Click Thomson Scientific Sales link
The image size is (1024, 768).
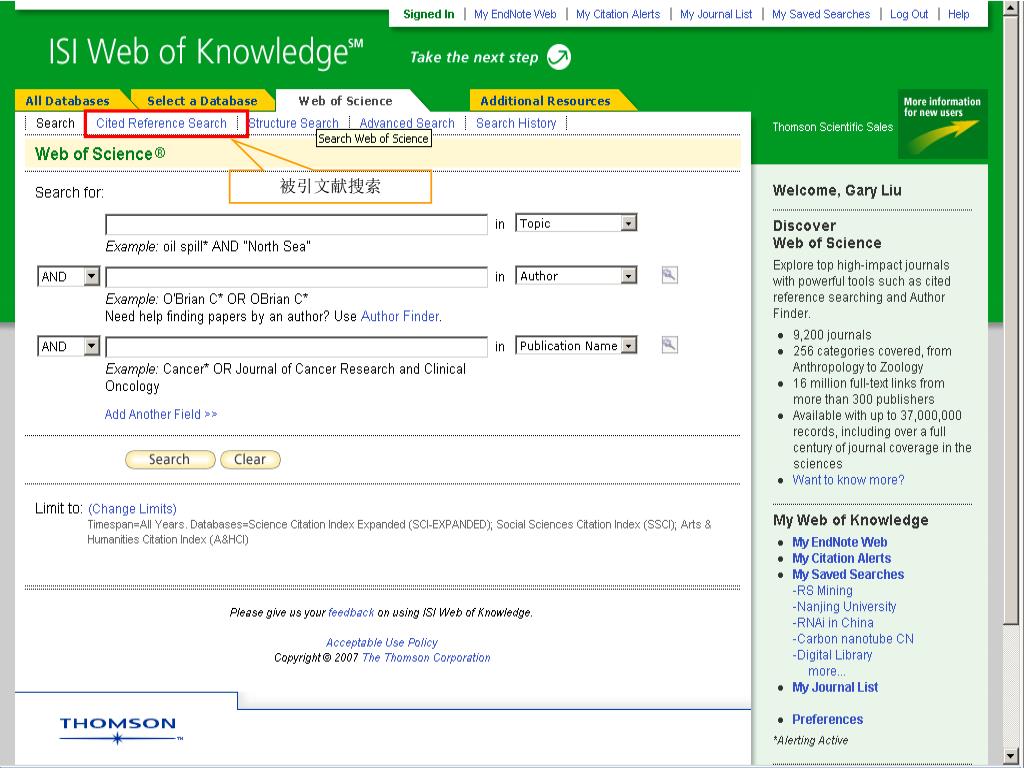[x=833, y=127]
